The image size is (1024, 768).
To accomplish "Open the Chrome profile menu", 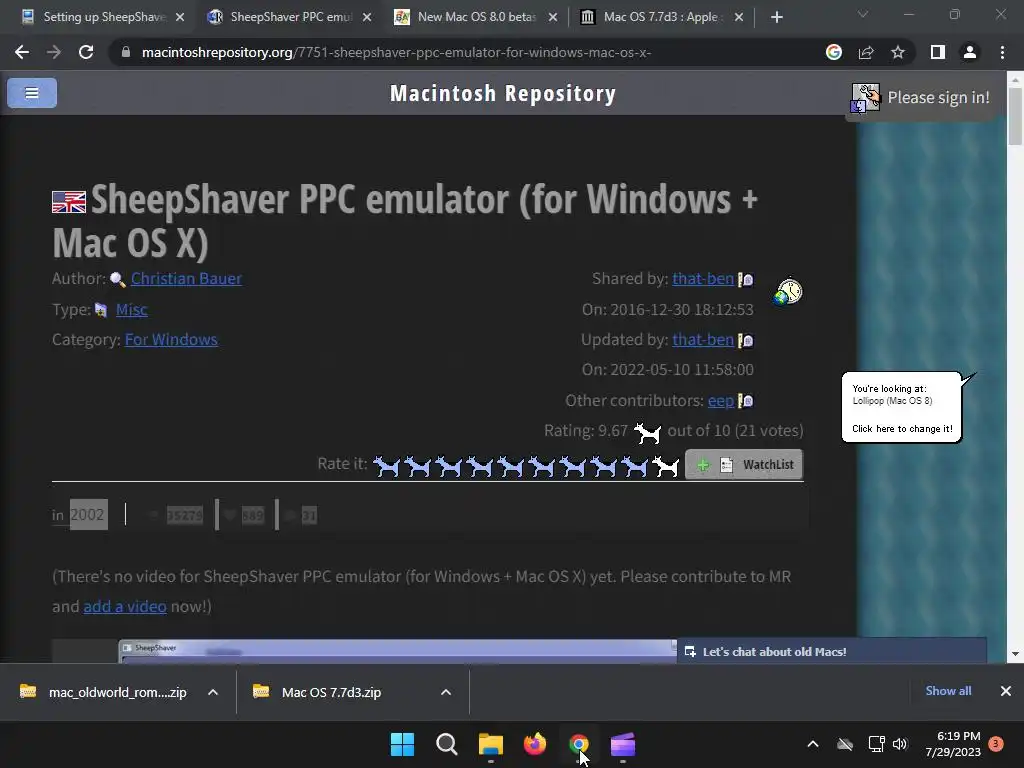I will [970, 52].
